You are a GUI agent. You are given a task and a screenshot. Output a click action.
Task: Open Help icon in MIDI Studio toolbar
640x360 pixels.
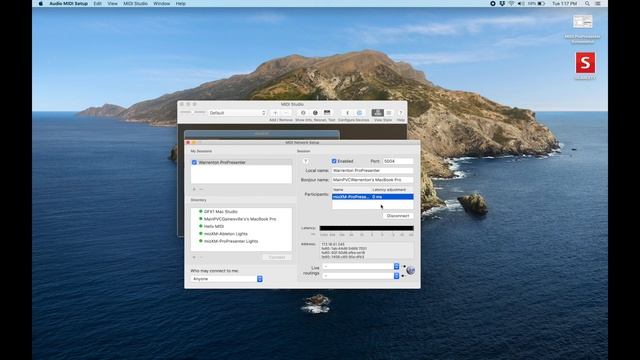coord(401,113)
